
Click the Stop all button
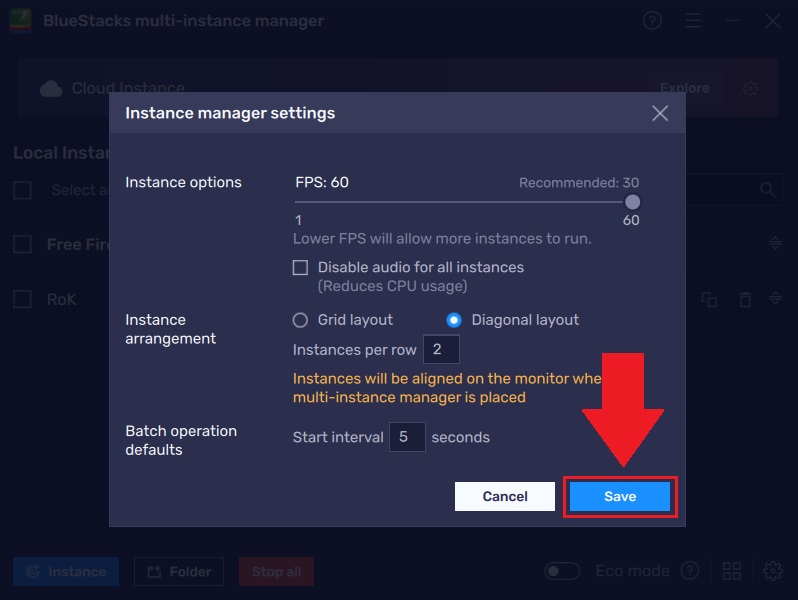pos(276,572)
